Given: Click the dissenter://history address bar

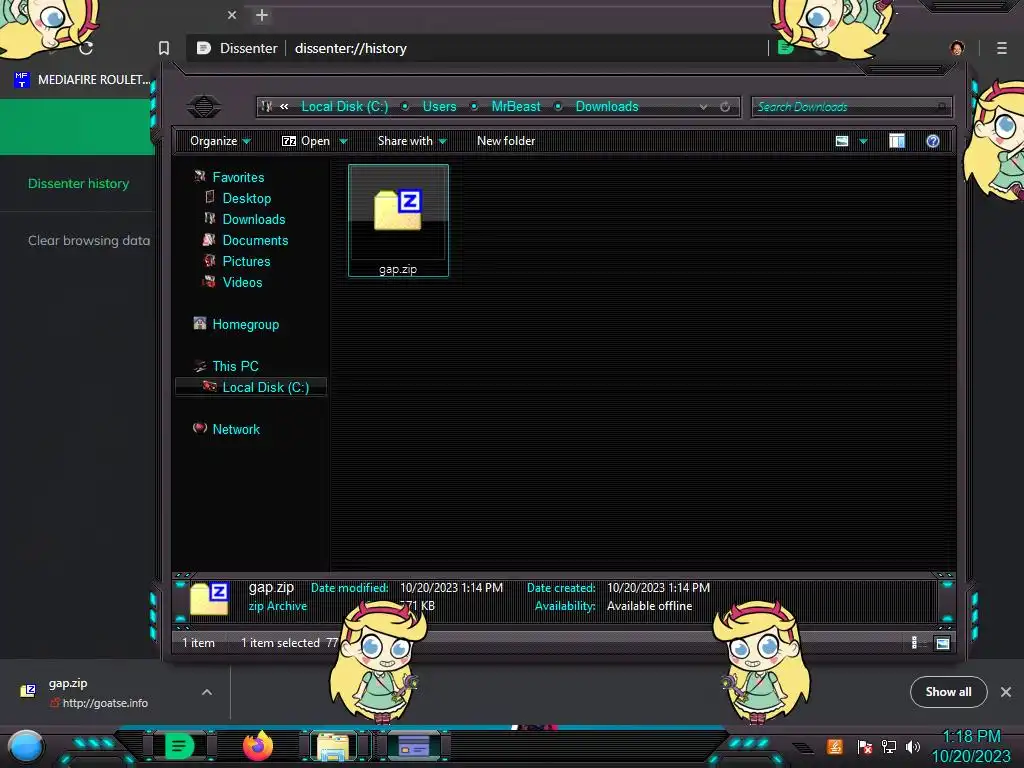Looking at the screenshot, I should (x=477, y=48).
